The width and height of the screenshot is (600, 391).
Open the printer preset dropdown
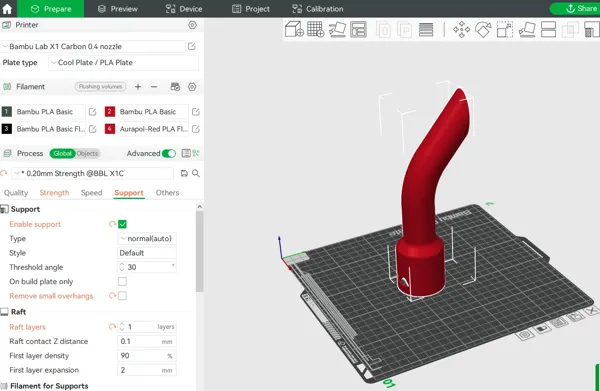pos(93,46)
